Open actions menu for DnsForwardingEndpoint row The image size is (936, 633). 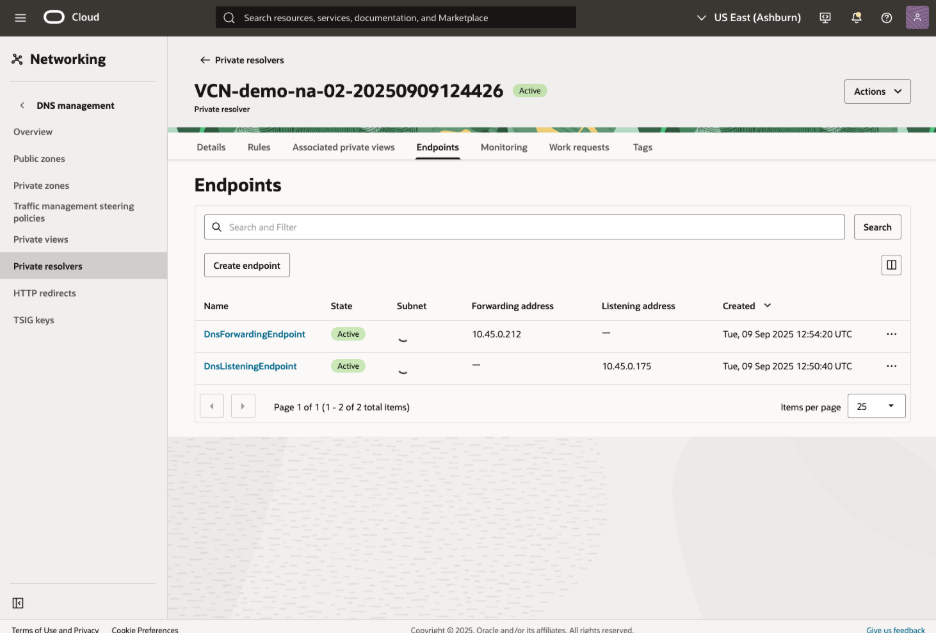click(891, 334)
